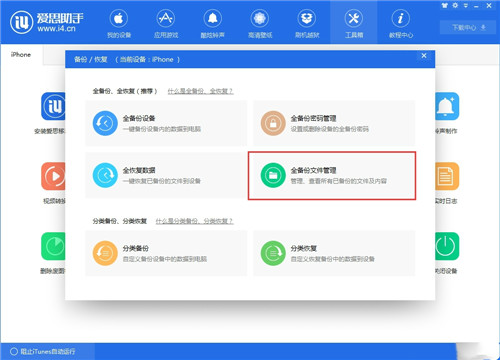
Task: Click the 全备份密码管理 lock icon
Action: pos(273,123)
